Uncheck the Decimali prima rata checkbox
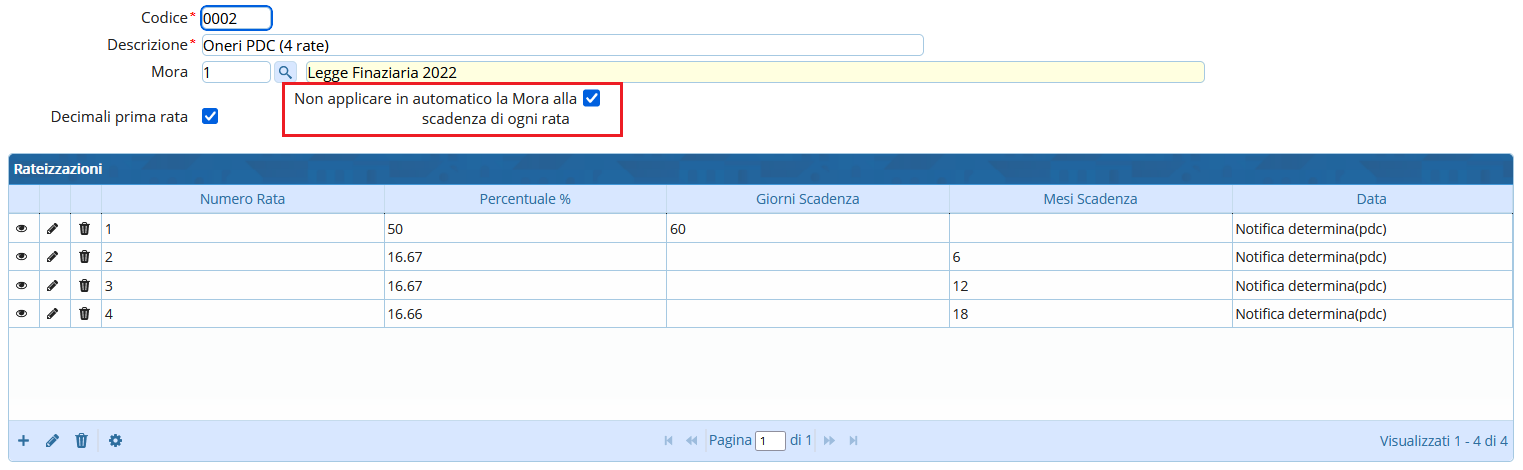Viewport: 1523px width, 470px height. [210, 116]
